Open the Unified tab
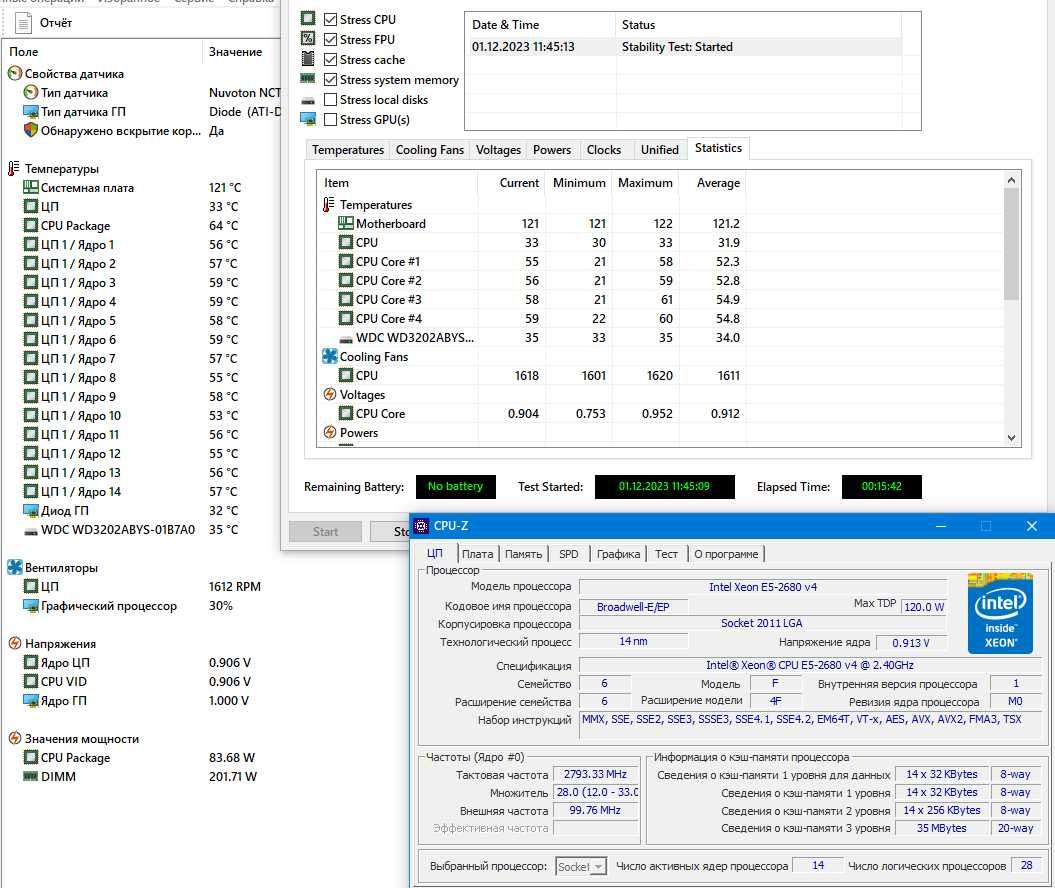 659,149
